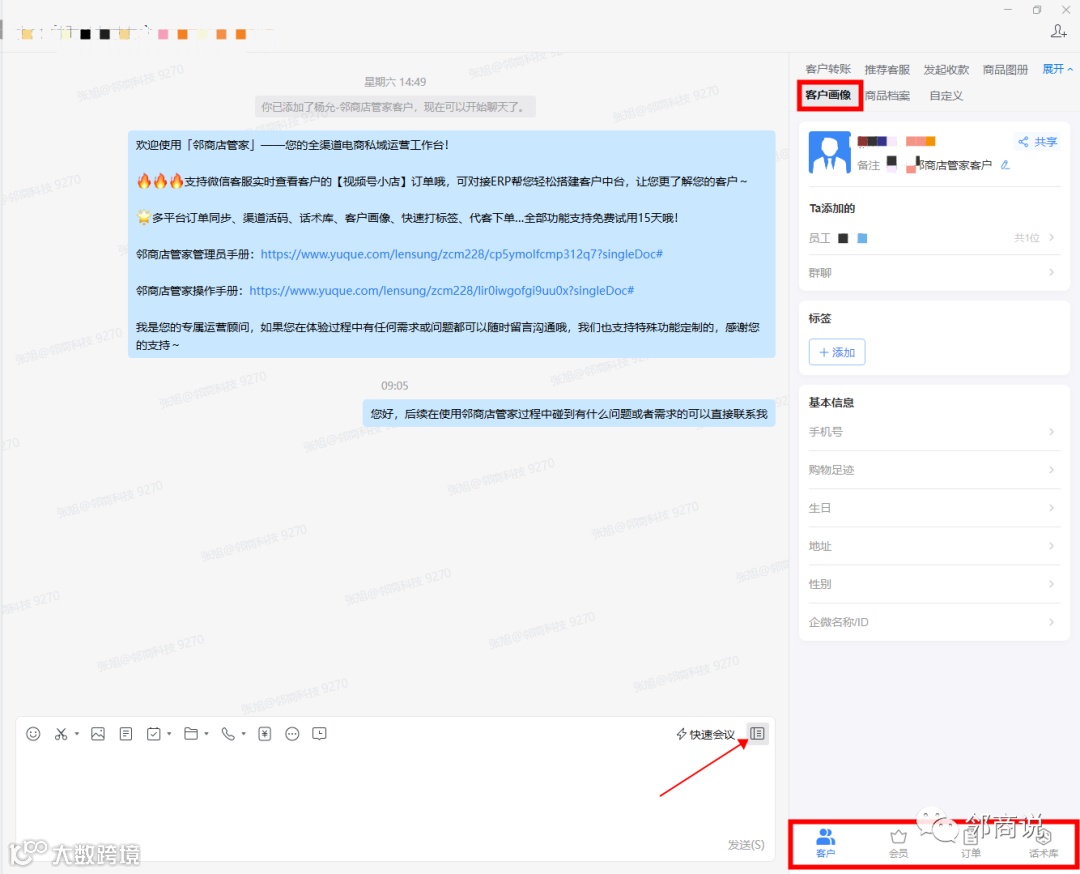
Task: Open the 管理员手册 yuque link
Action: coord(461,254)
